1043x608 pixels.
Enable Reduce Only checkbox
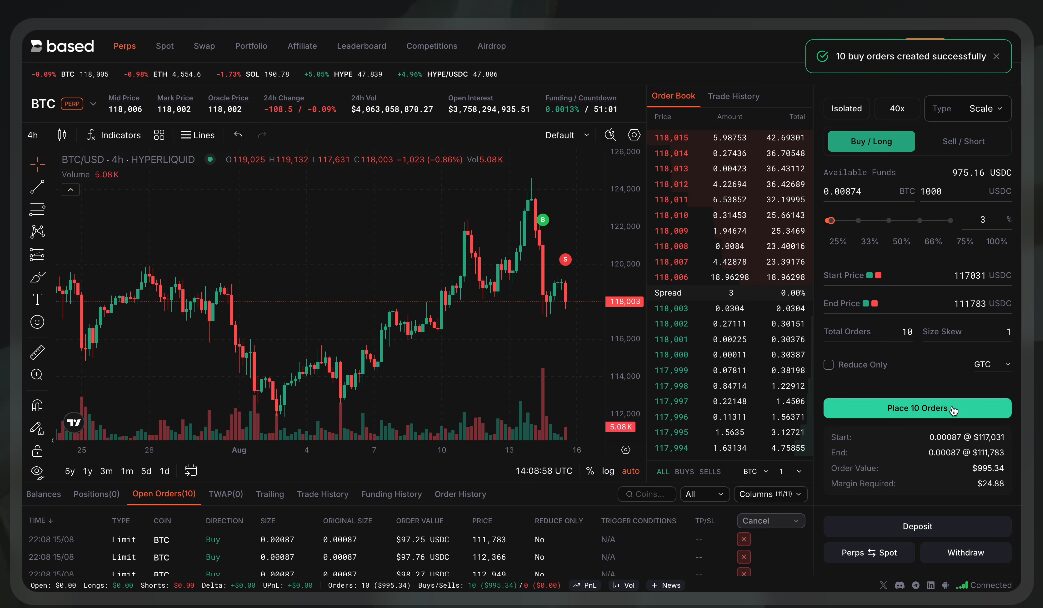tap(829, 365)
